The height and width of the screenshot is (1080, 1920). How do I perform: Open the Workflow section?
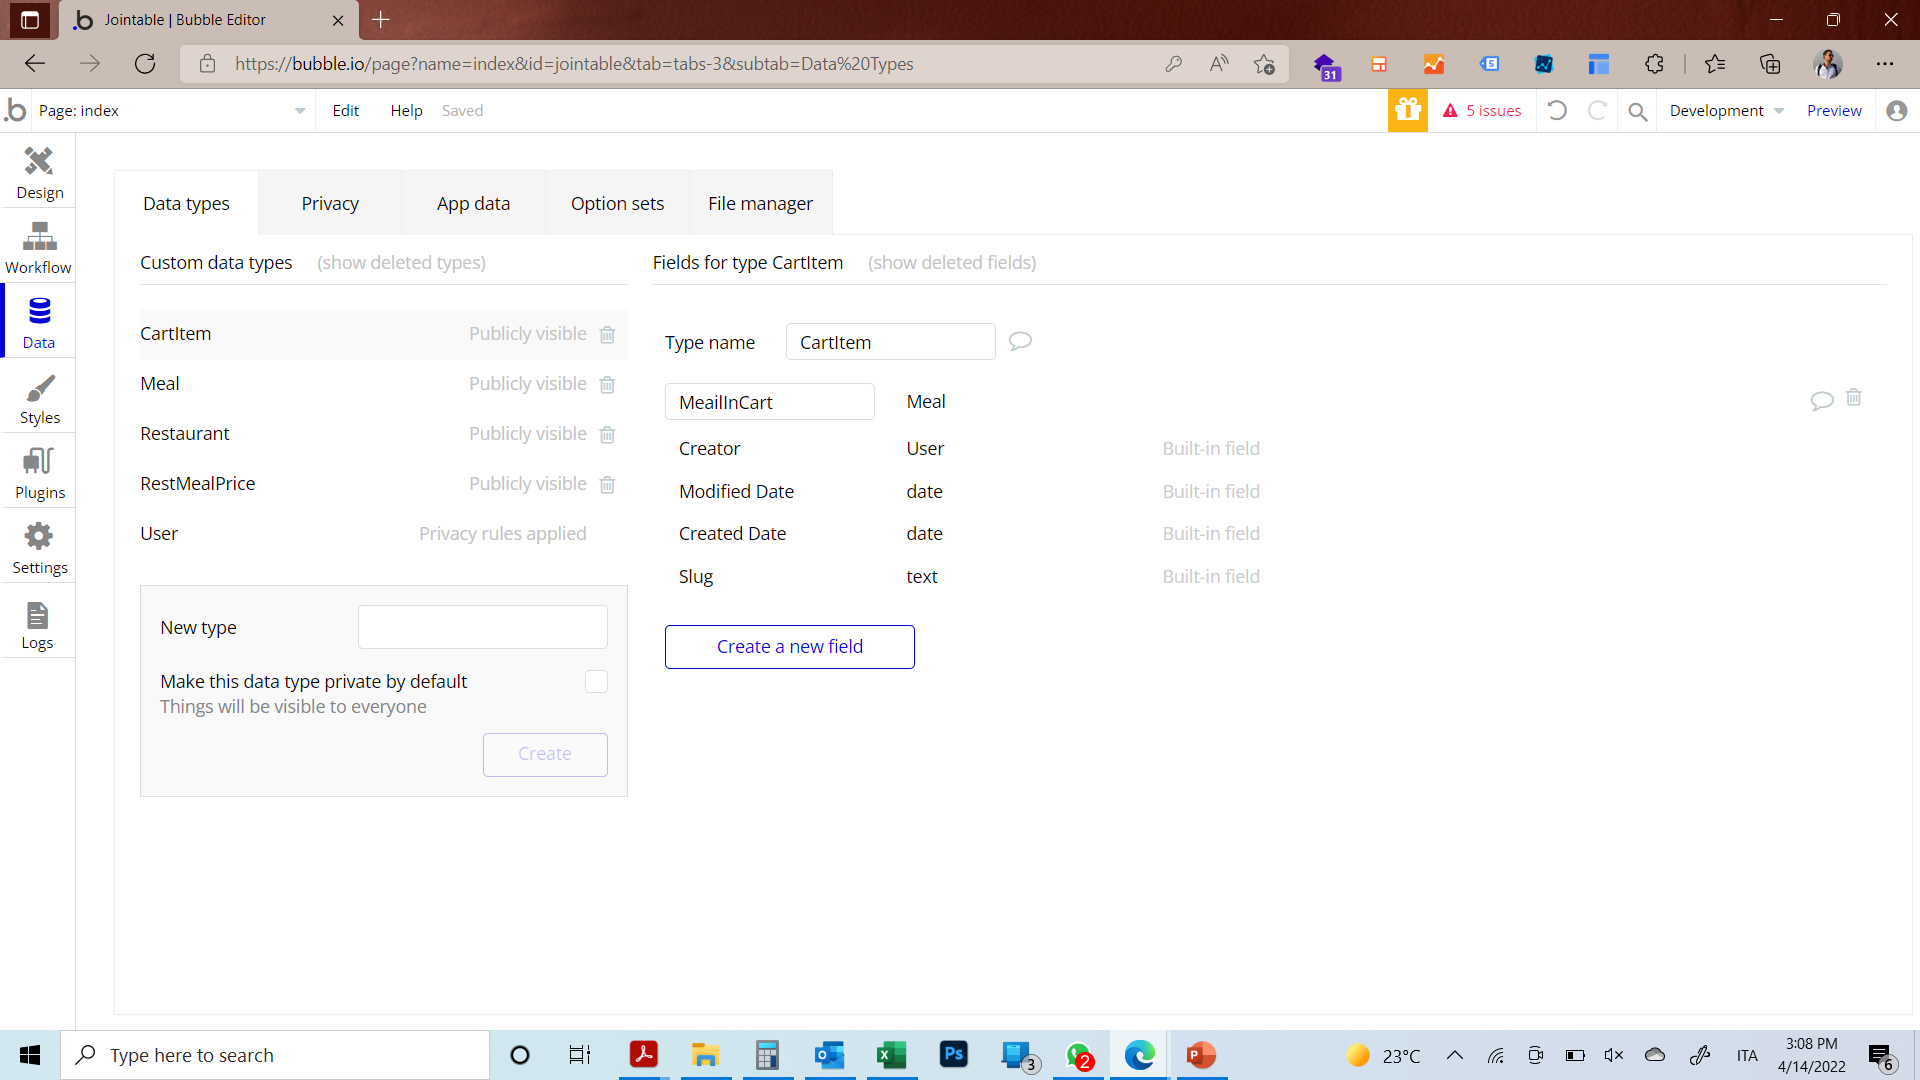coord(39,247)
